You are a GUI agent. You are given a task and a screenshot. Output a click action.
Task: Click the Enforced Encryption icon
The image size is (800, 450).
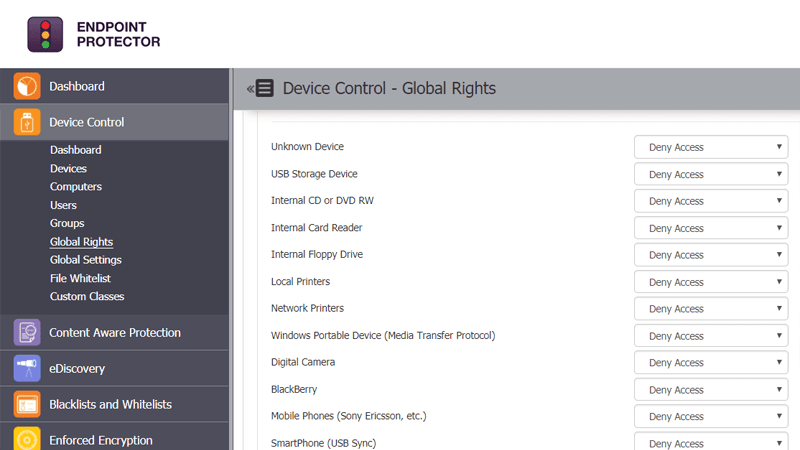tap(27, 440)
